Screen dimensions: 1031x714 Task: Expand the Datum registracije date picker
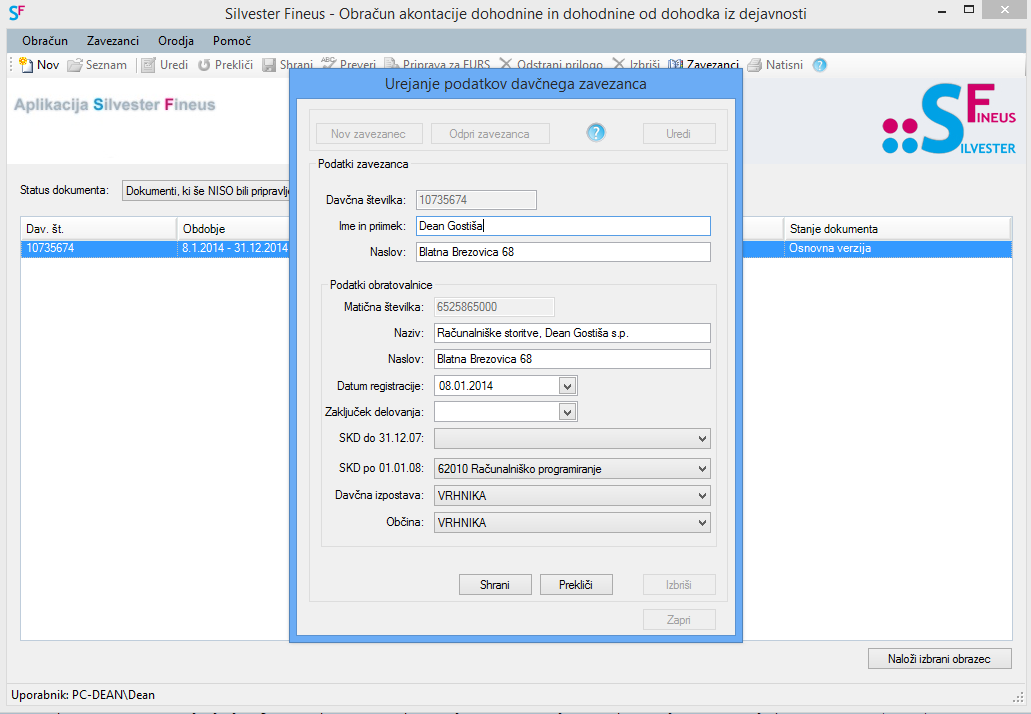click(567, 386)
